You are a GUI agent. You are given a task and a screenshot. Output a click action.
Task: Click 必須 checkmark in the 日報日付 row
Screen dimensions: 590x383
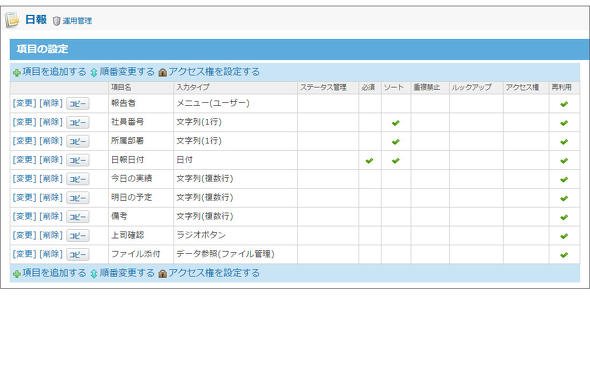click(x=369, y=161)
